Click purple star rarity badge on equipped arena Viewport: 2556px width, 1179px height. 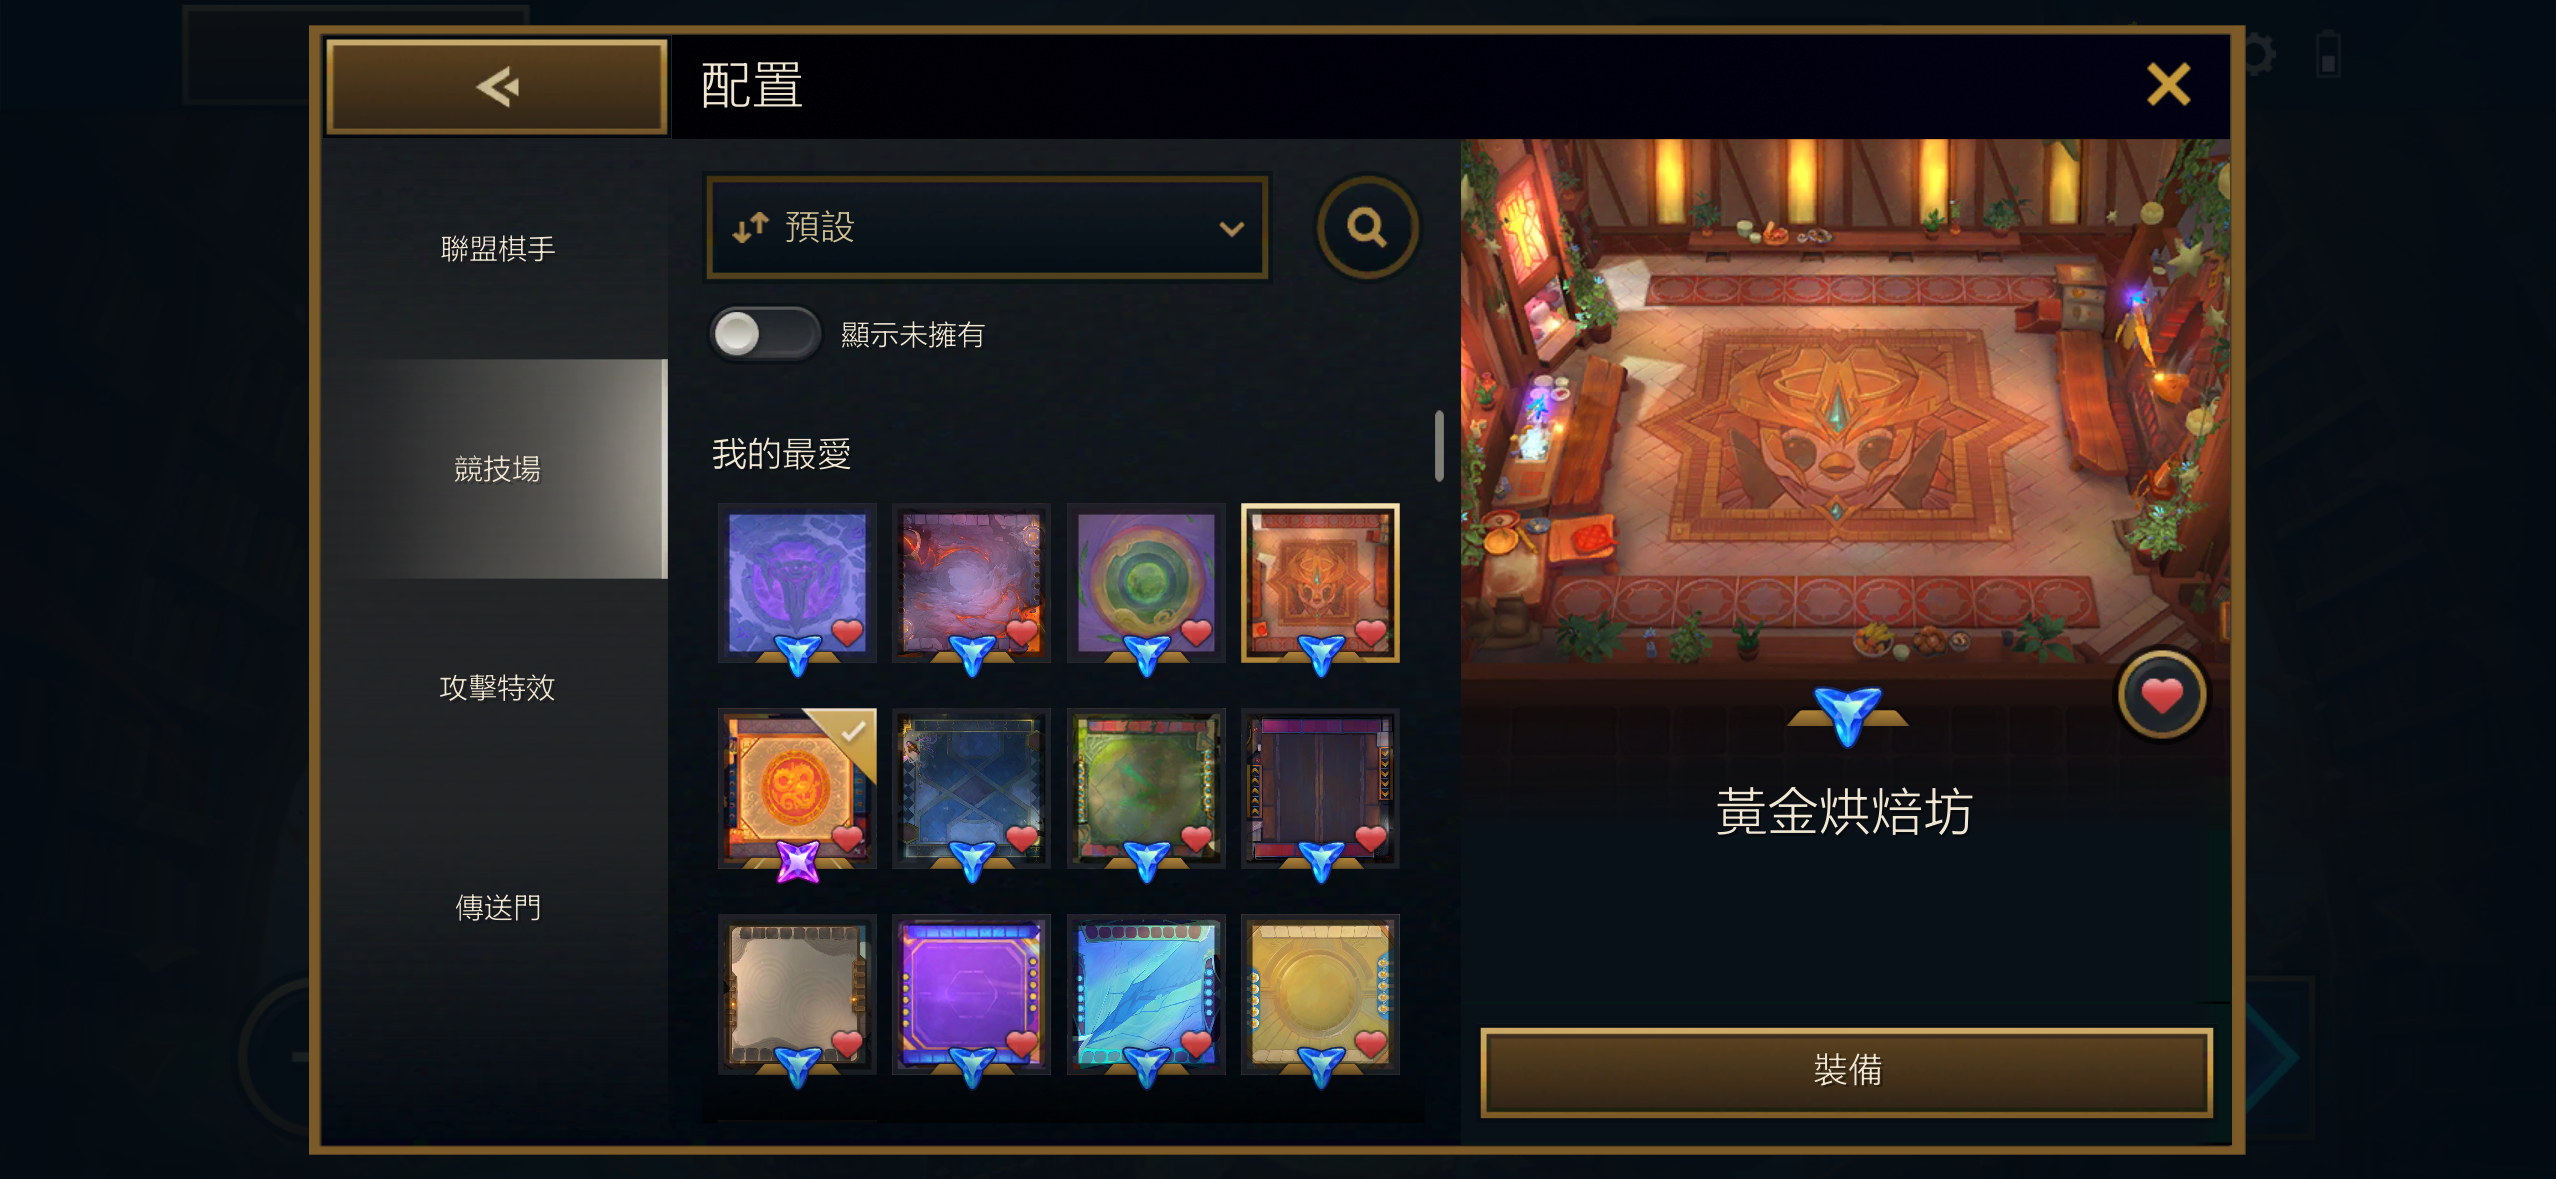coord(798,860)
